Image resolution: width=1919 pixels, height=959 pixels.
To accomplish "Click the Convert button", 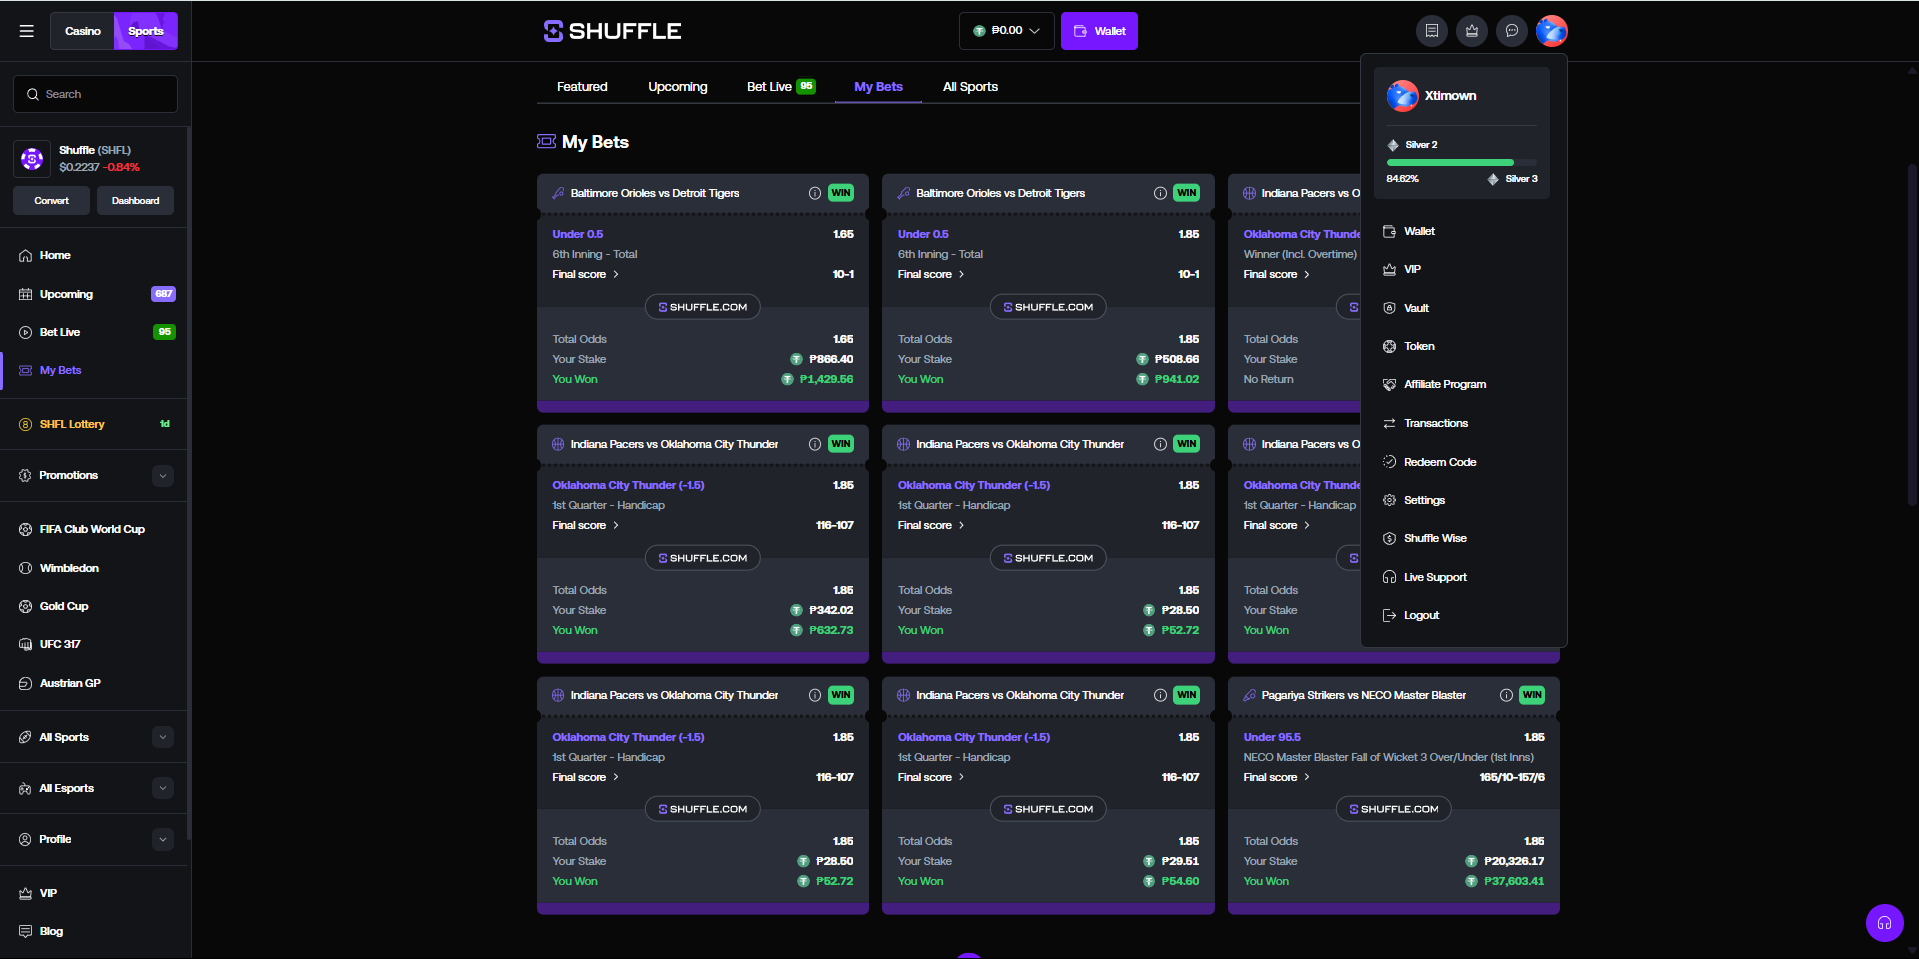I will (52, 201).
